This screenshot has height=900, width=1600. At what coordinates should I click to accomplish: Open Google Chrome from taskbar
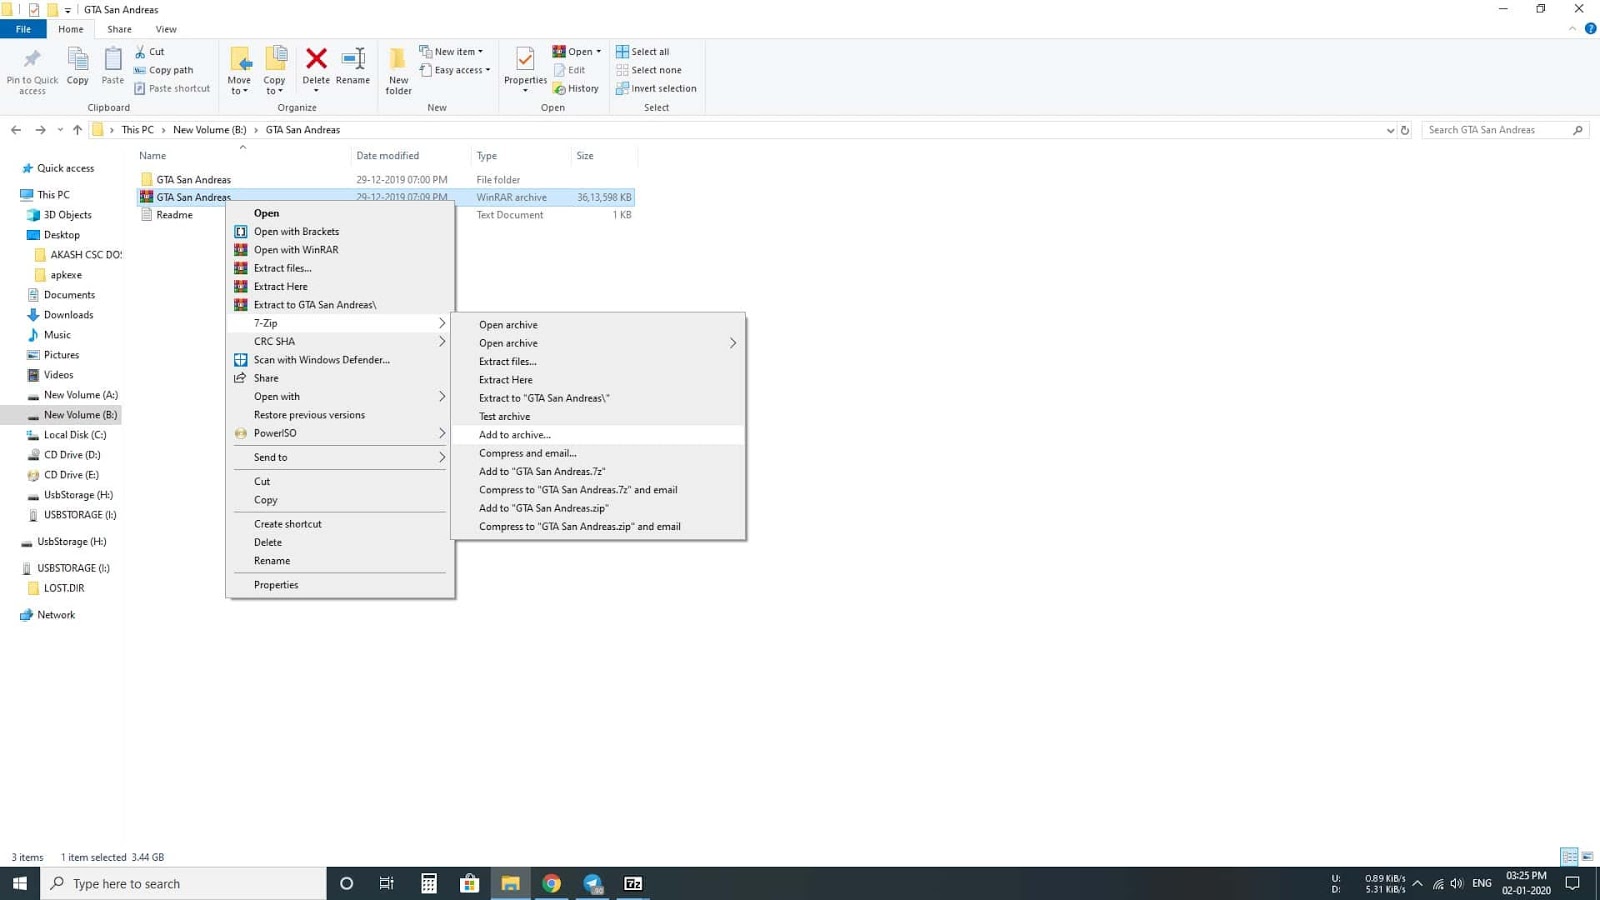pos(551,883)
